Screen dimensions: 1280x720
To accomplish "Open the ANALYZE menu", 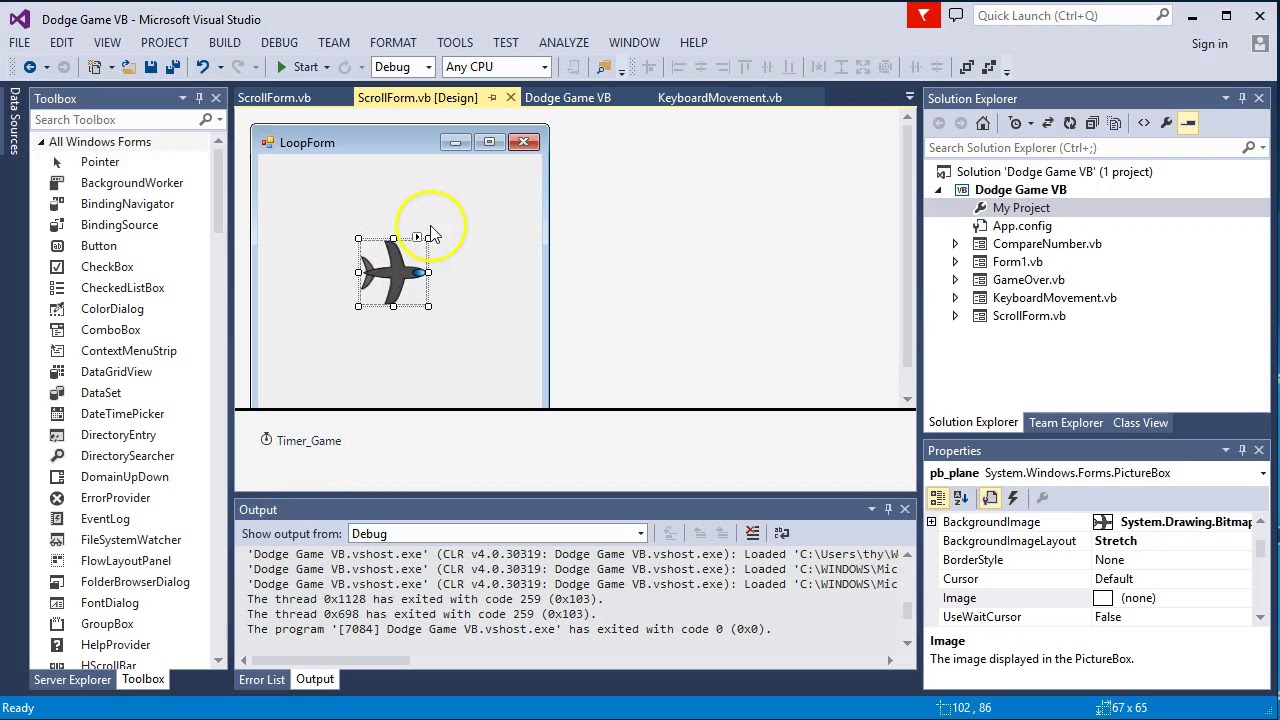I will coord(564,42).
